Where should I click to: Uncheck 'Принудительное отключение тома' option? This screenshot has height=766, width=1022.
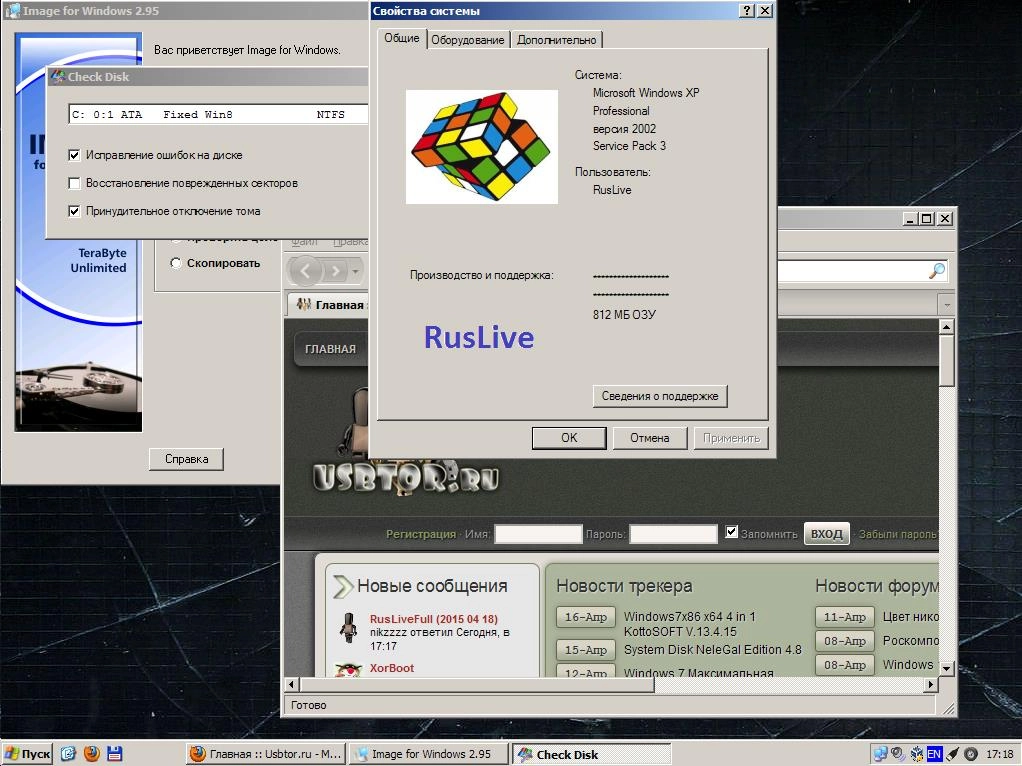74,211
